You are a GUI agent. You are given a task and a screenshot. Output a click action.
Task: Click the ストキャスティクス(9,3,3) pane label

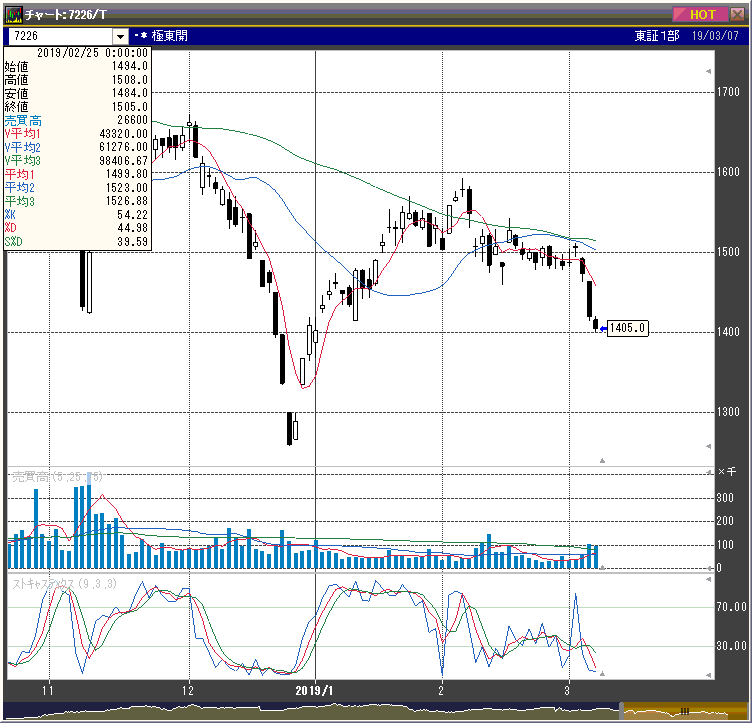pyautogui.click(x=64, y=584)
